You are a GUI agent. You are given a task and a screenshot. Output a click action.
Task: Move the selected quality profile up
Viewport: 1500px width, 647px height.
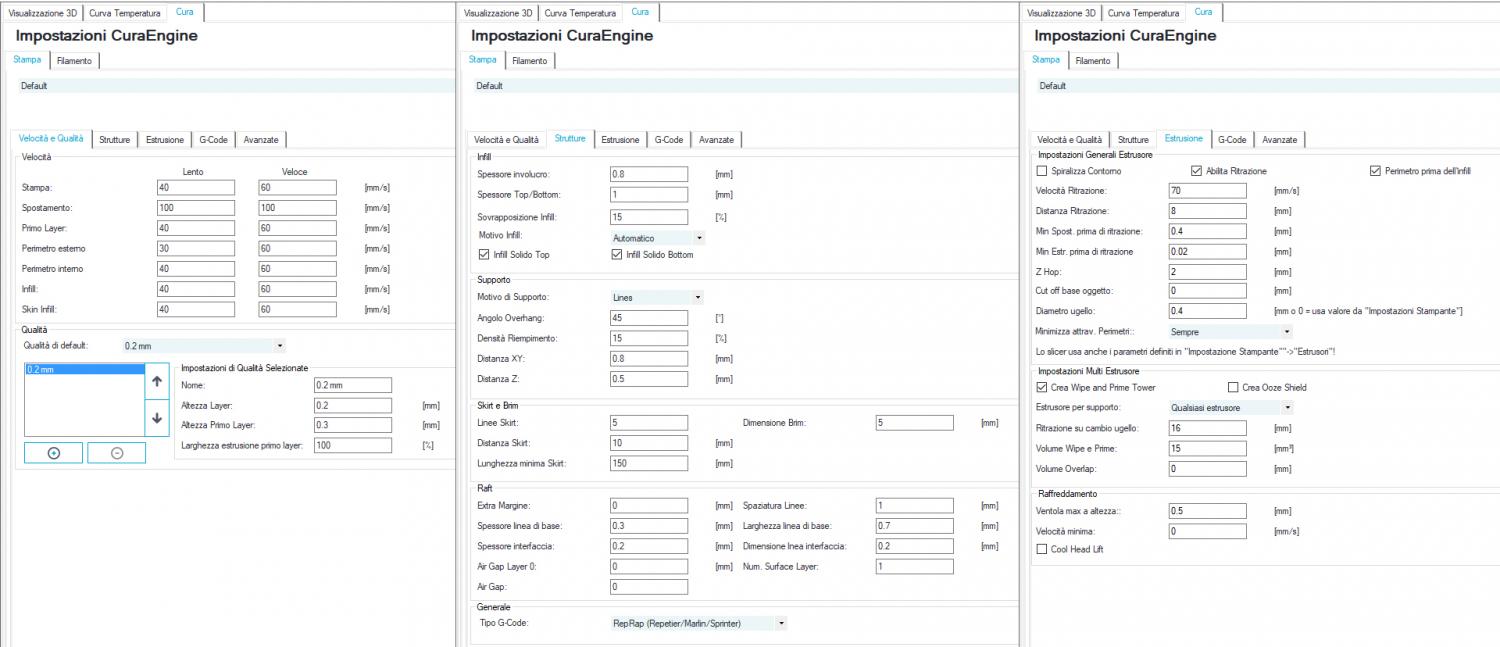pyautogui.click(x=157, y=382)
